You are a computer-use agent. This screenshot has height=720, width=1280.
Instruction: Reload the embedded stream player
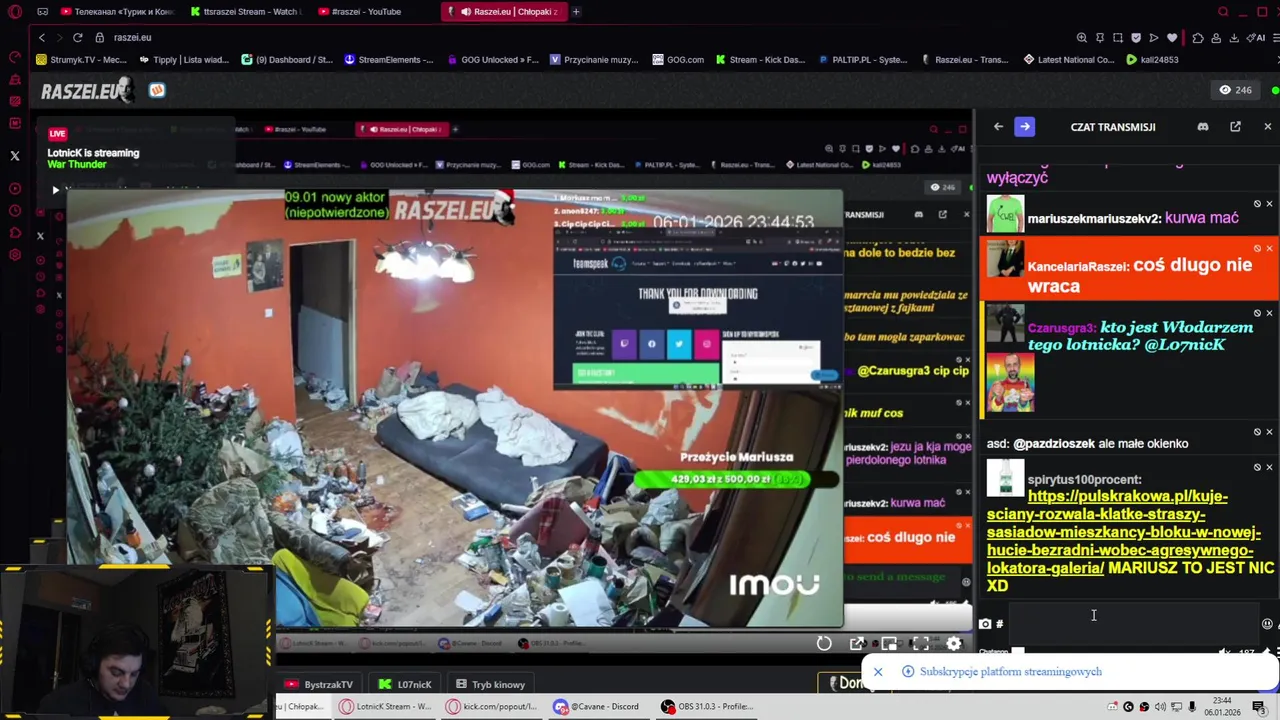click(824, 644)
